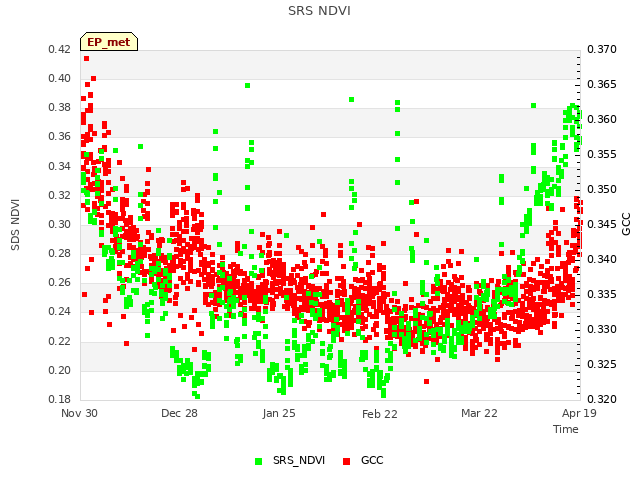Image resolution: width=640 pixels, height=480 pixels.
Task: Click the 0.335 right axis value
Action: coord(602,294)
